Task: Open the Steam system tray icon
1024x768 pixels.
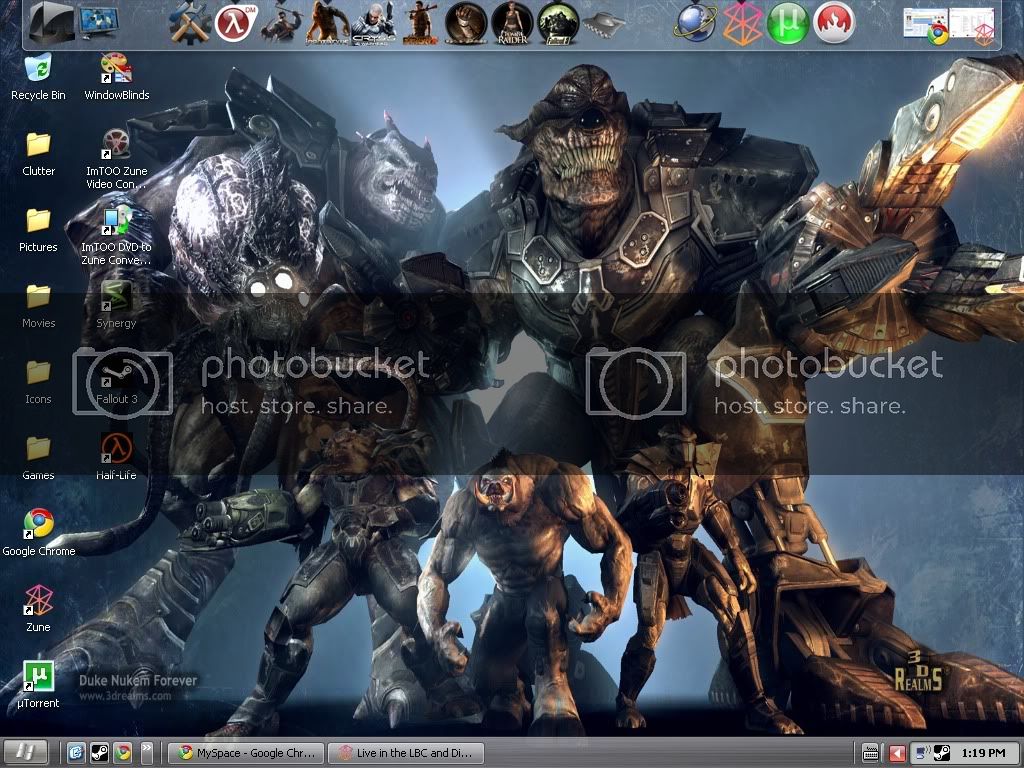Action: [941, 753]
